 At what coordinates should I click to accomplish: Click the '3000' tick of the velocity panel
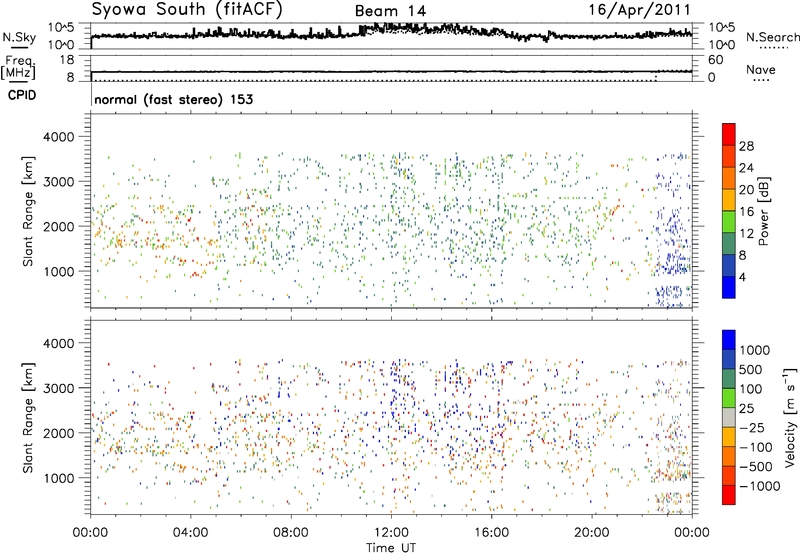tap(58, 388)
